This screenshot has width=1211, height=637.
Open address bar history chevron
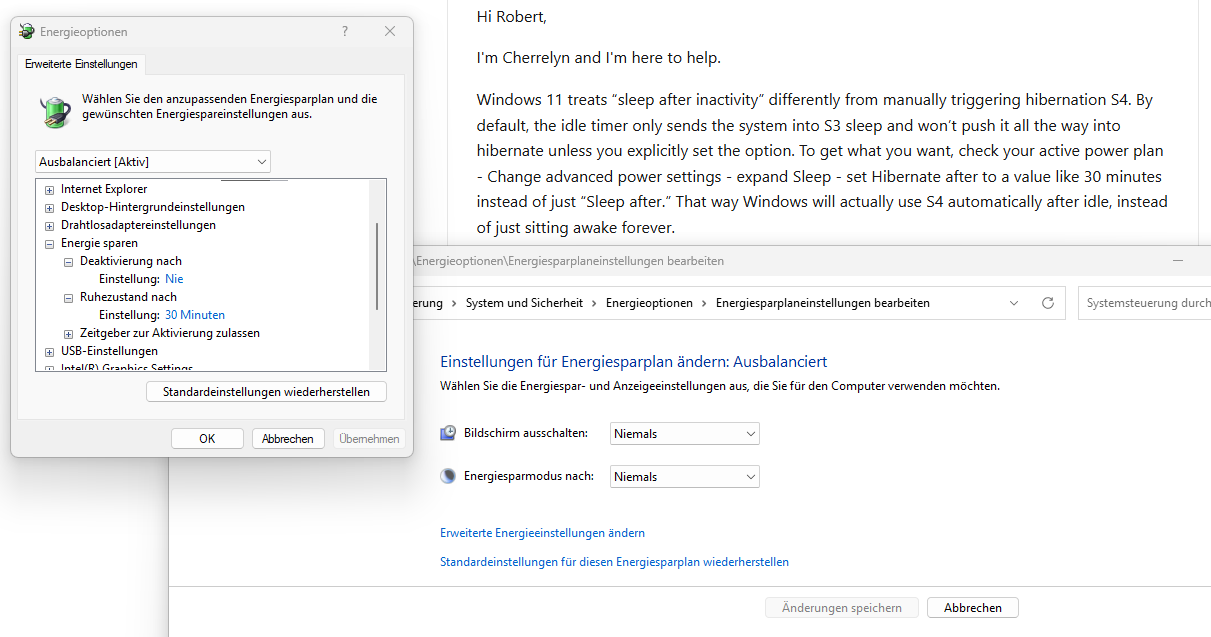click(x=1014, y=303)
